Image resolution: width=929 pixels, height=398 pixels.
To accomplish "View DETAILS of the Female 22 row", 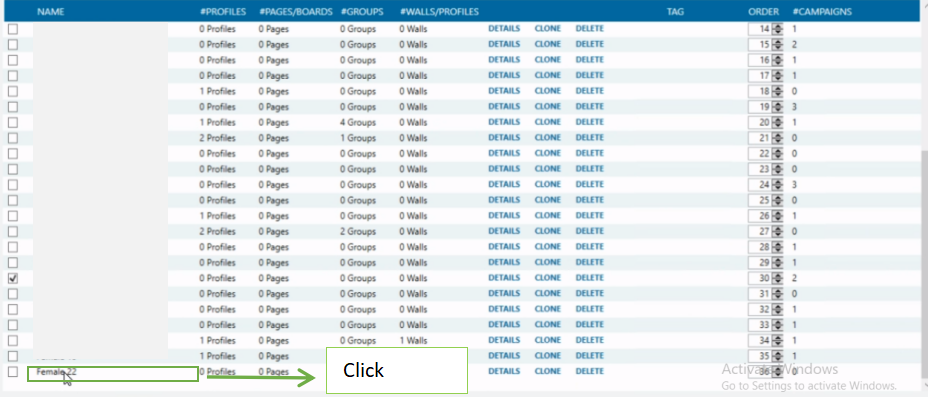I will (504, 371).
